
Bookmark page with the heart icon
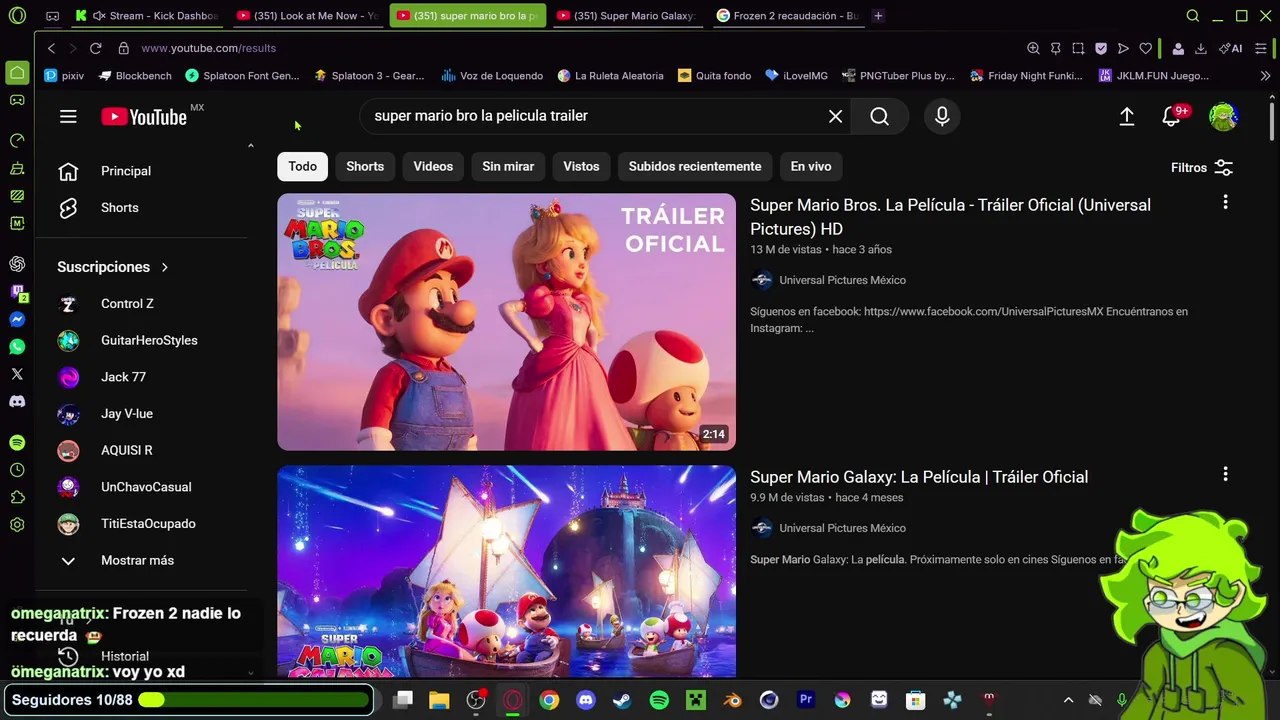(1146, 48)
